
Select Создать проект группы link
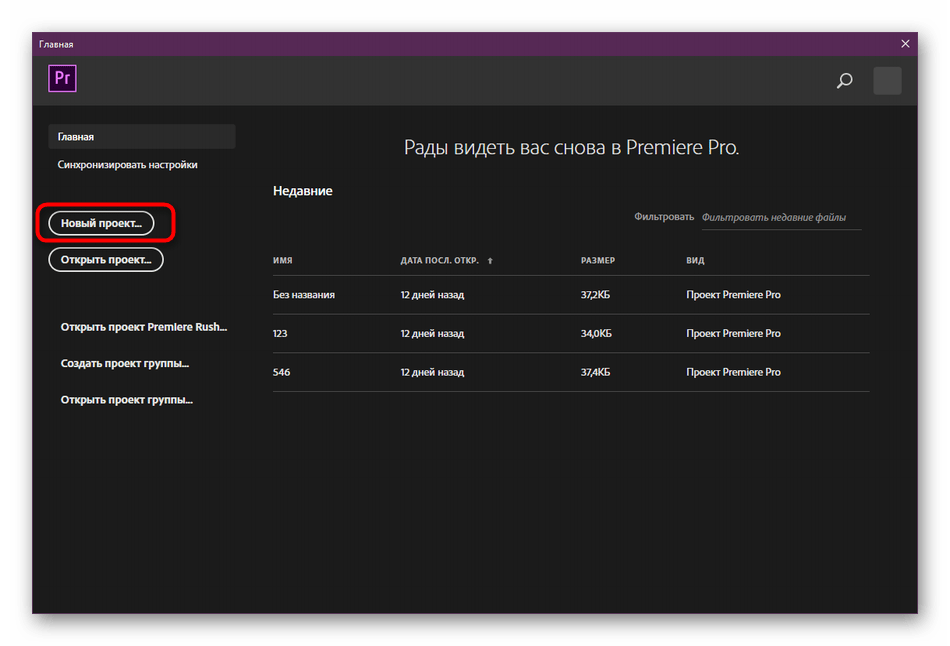pos(125,364)
